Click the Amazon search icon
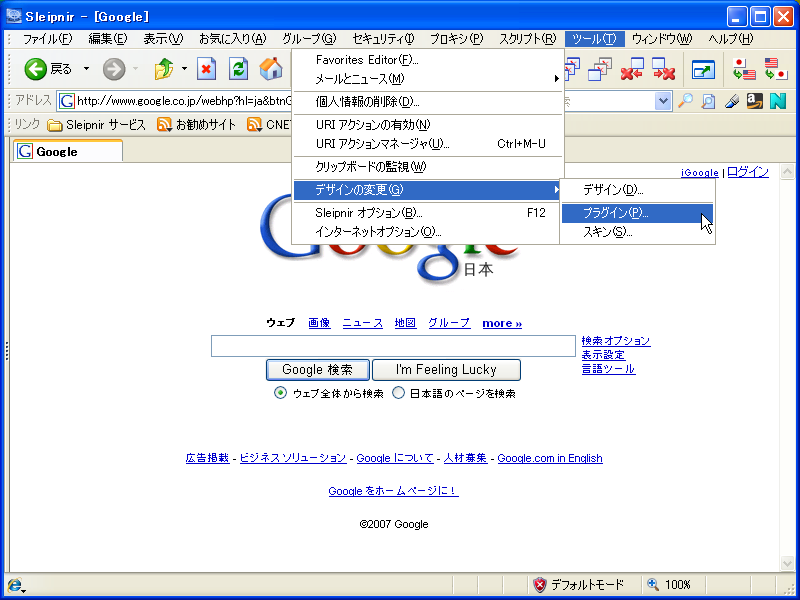 755,101
